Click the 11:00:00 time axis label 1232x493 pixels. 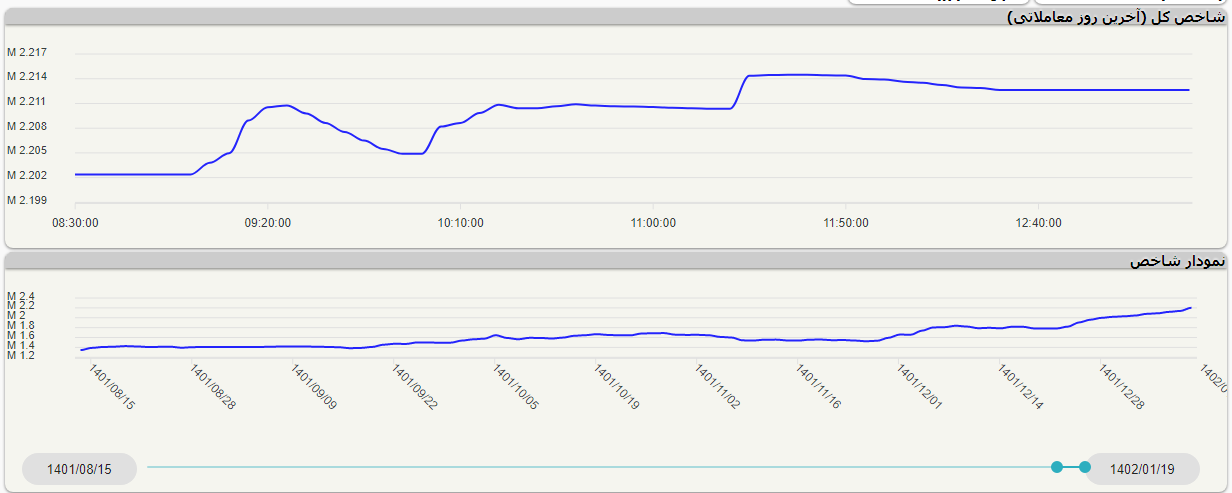point(653,223)
